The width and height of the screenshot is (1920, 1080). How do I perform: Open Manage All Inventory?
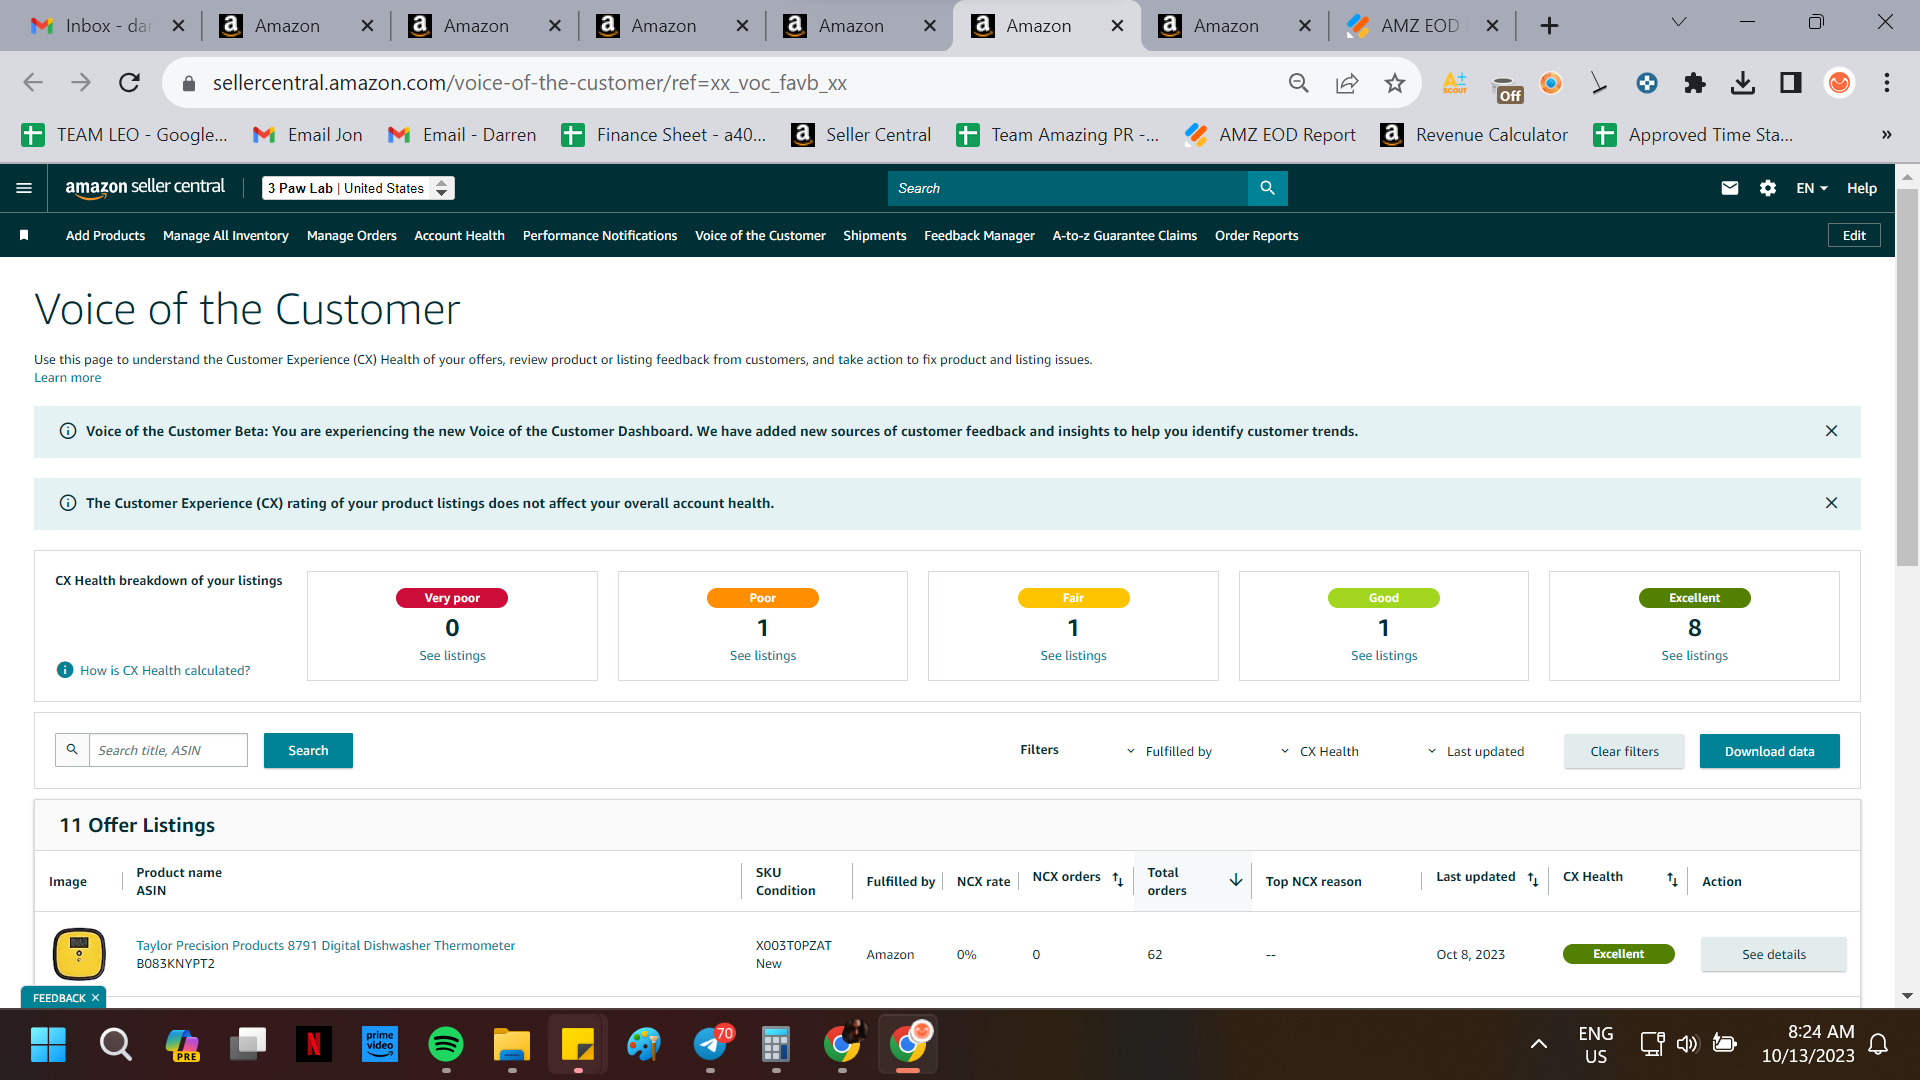pyautogui.click(x=225, y=235)
